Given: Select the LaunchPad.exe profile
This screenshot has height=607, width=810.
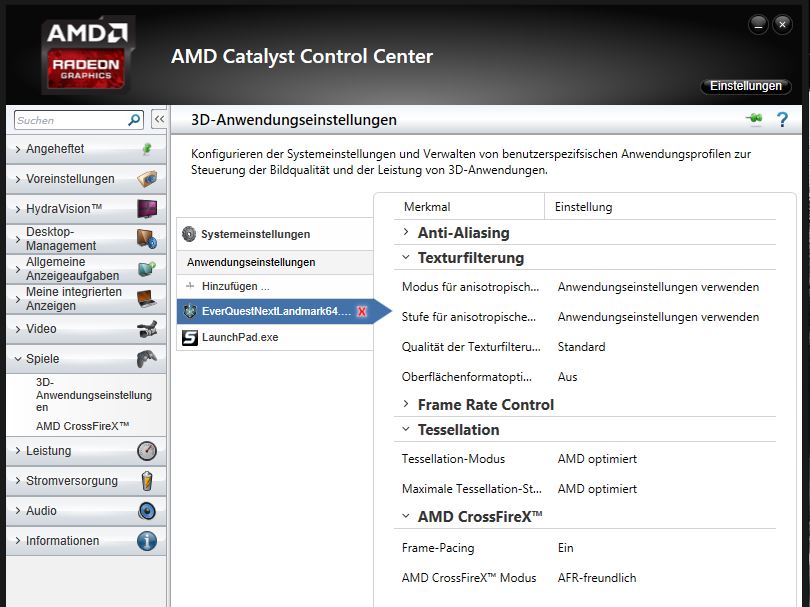Looking at the screenshot, I should [274, 337].
